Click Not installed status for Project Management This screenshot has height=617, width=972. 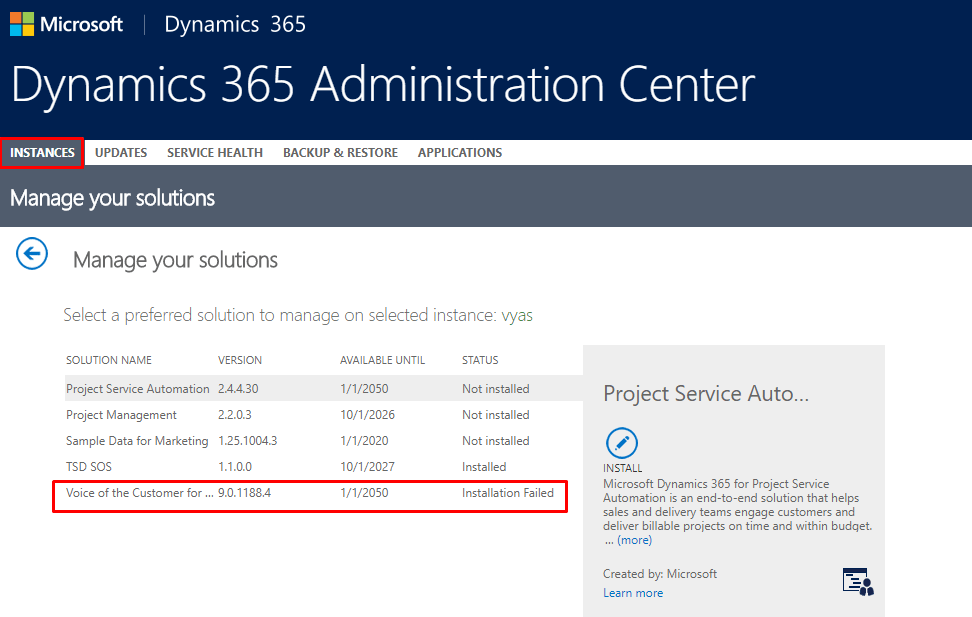(x=495, y=415)
